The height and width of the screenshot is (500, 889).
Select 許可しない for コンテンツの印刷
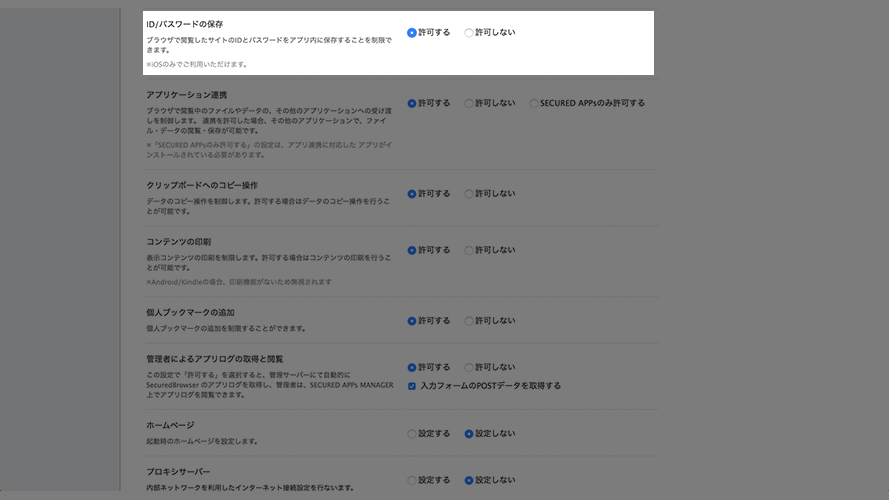(x=469, y=251)
